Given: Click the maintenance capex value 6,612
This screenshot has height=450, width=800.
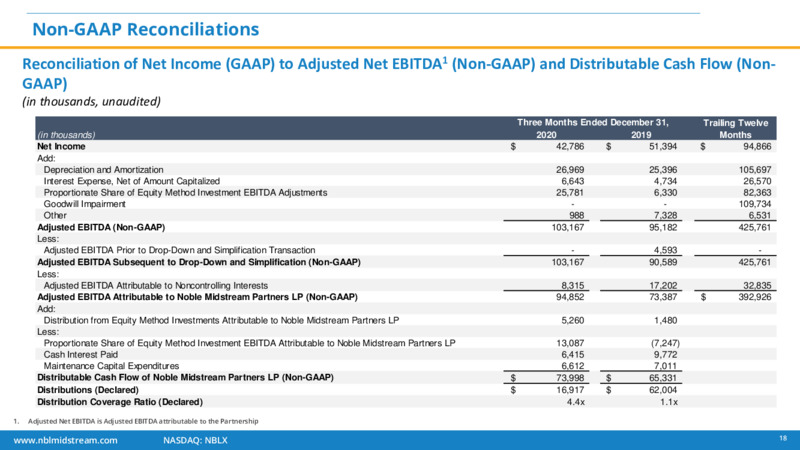Looking at the screenshot, I should pyautogui.click(x=572, y=366).
